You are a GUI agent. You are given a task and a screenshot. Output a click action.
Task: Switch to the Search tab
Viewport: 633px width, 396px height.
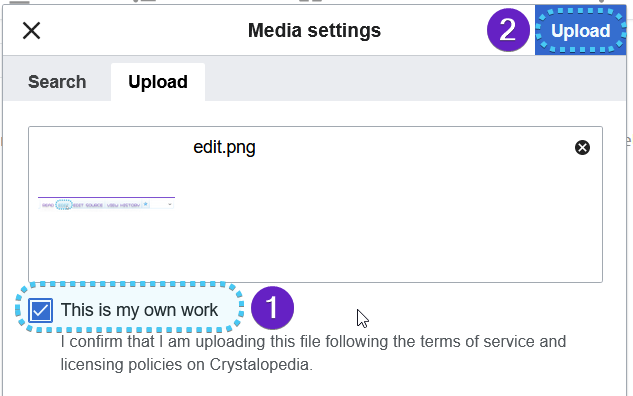[57, 82]
